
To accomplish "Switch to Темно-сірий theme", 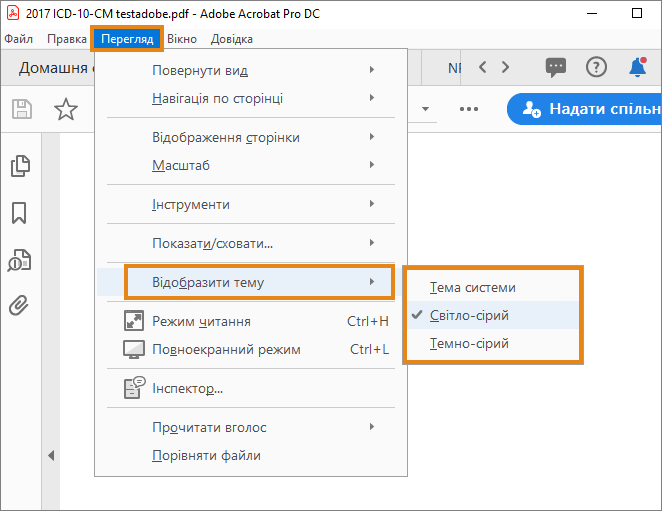I will tap(469, 343).
